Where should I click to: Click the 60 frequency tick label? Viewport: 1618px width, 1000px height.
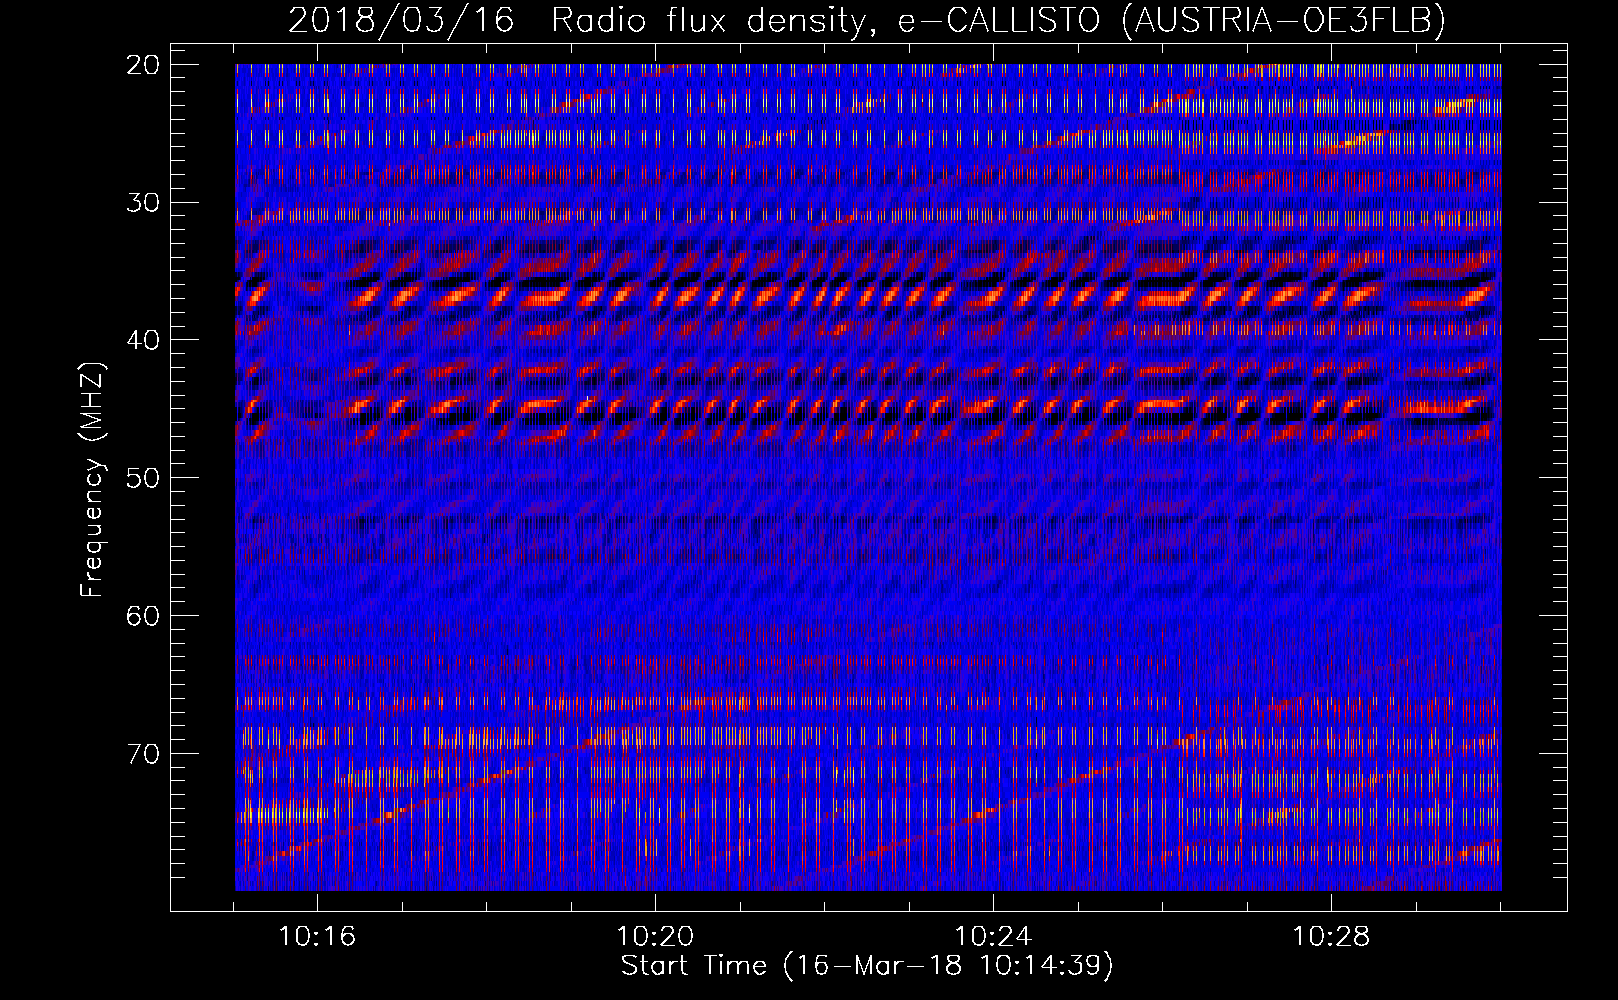coord(144,616)
